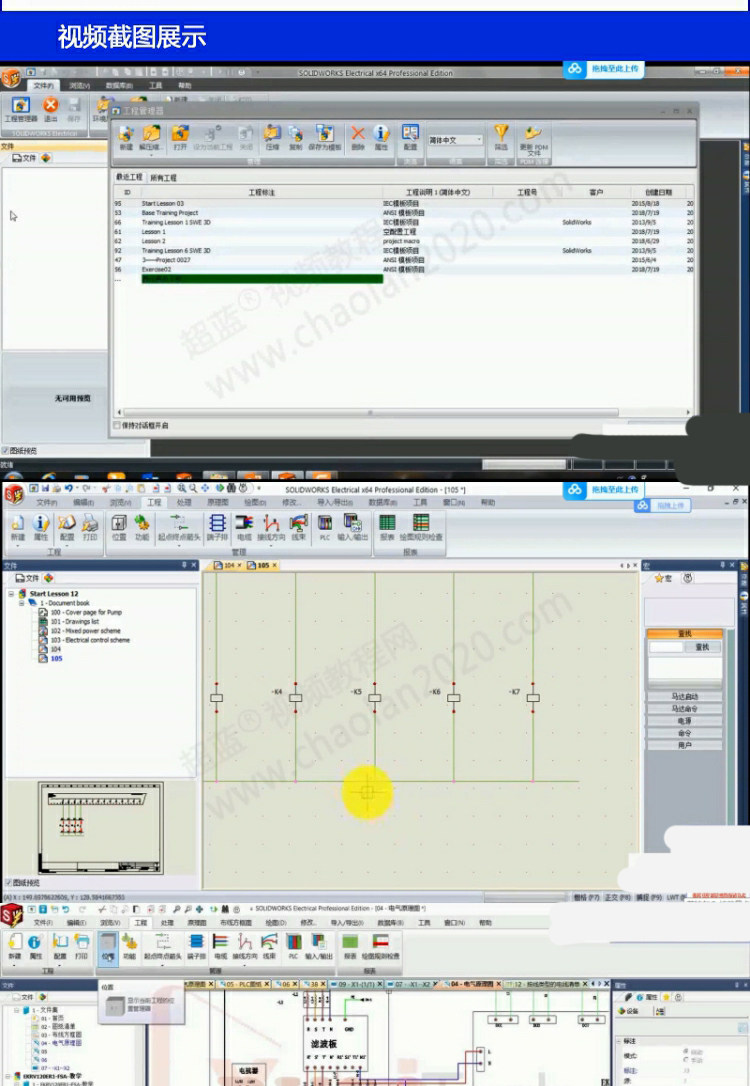The height and width of the screenshot is (1086, 750).
Task: Open 数据库 menu in top window
Action: tap(119, 85)
